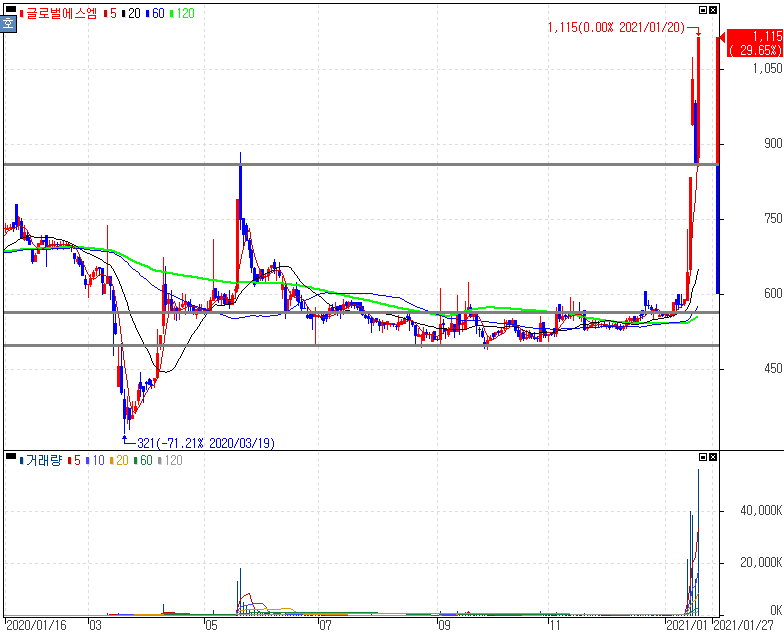Viewport: 784px width, 633px height.
Task: Click the 2020/01/16 start date label
Action: click(x=36, y=626)
